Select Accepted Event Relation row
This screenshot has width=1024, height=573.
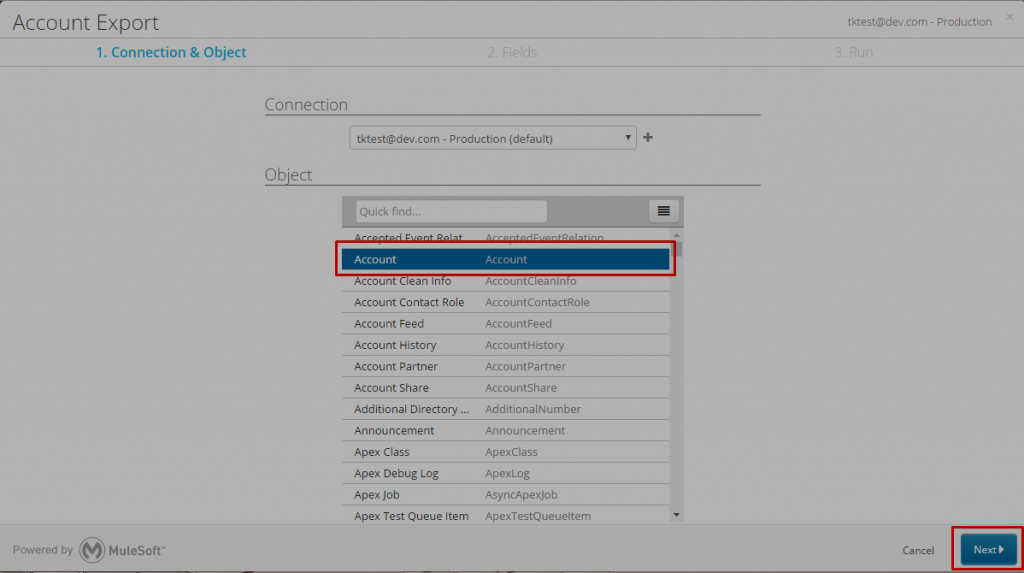point(505,238)
